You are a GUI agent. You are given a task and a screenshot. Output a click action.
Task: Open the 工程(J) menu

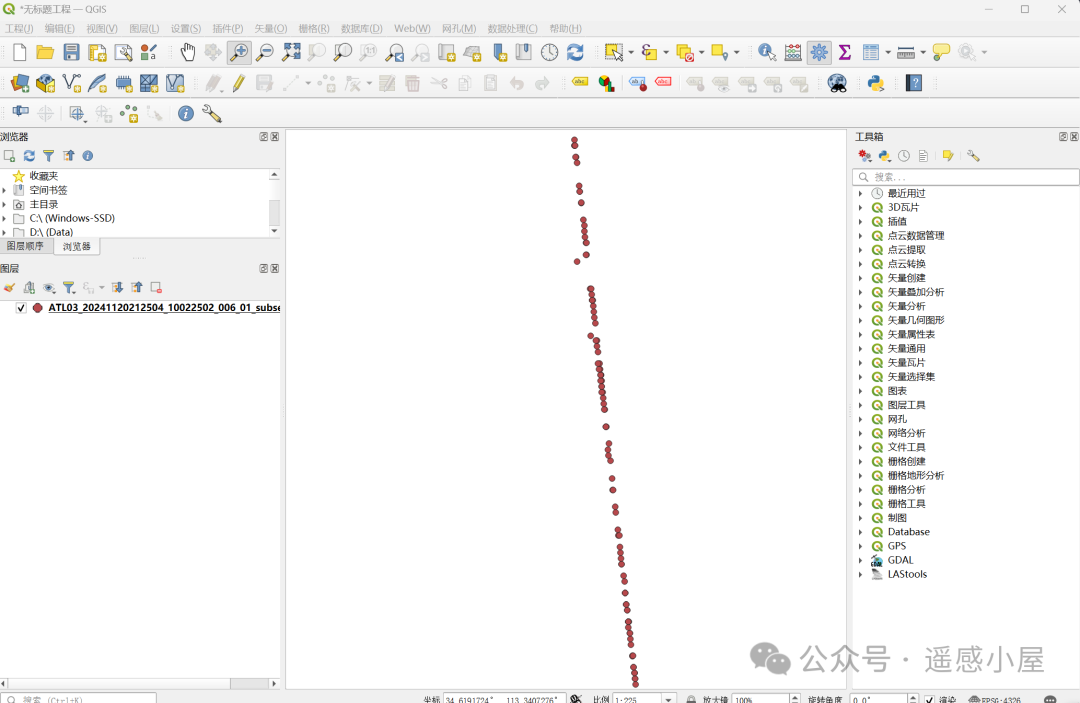(19, 28)
